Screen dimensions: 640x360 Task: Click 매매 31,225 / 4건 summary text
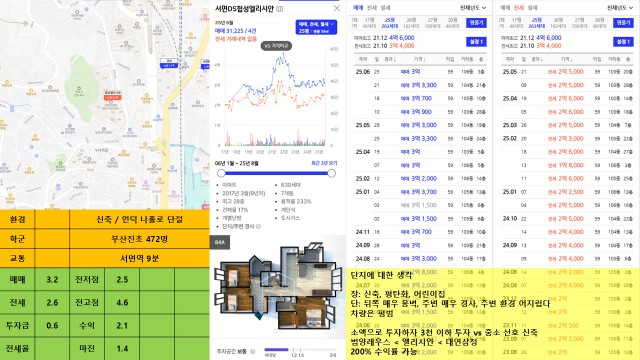click(x=236, y=31)
